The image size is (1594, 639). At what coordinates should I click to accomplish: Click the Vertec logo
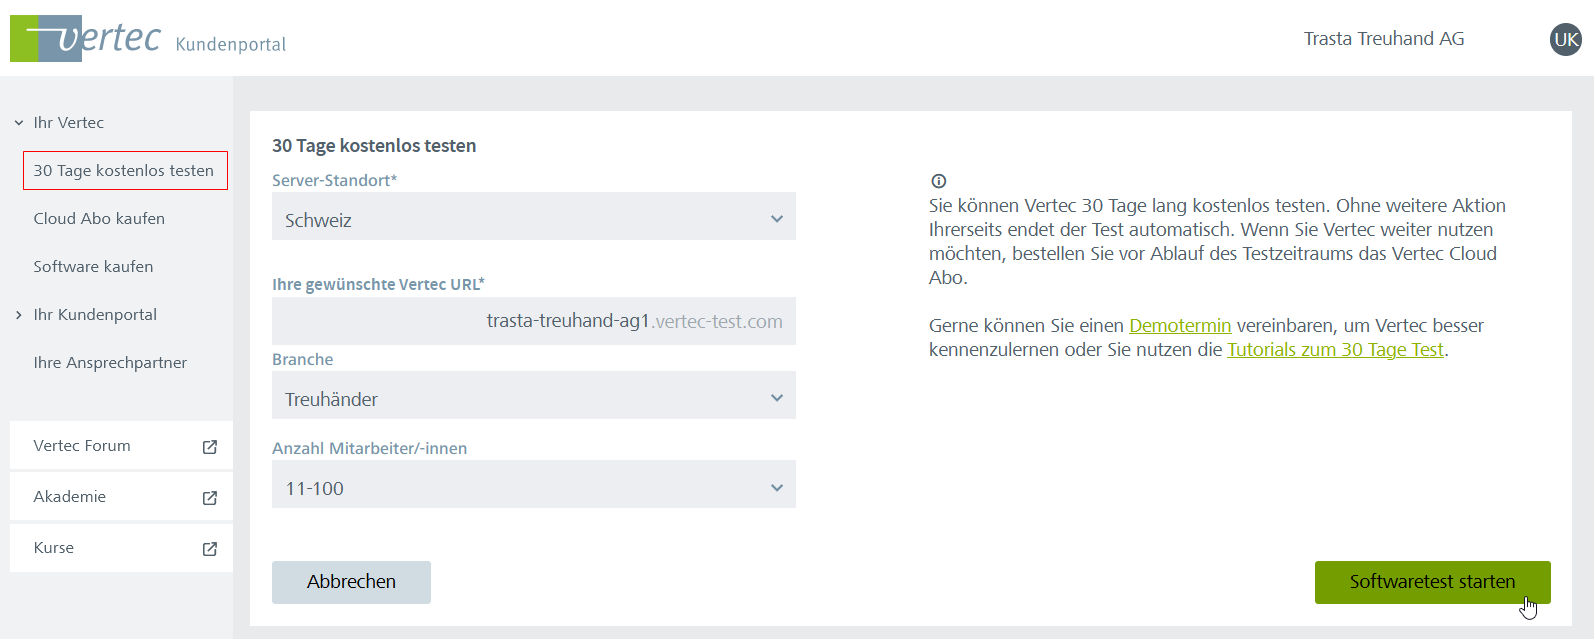86,39
